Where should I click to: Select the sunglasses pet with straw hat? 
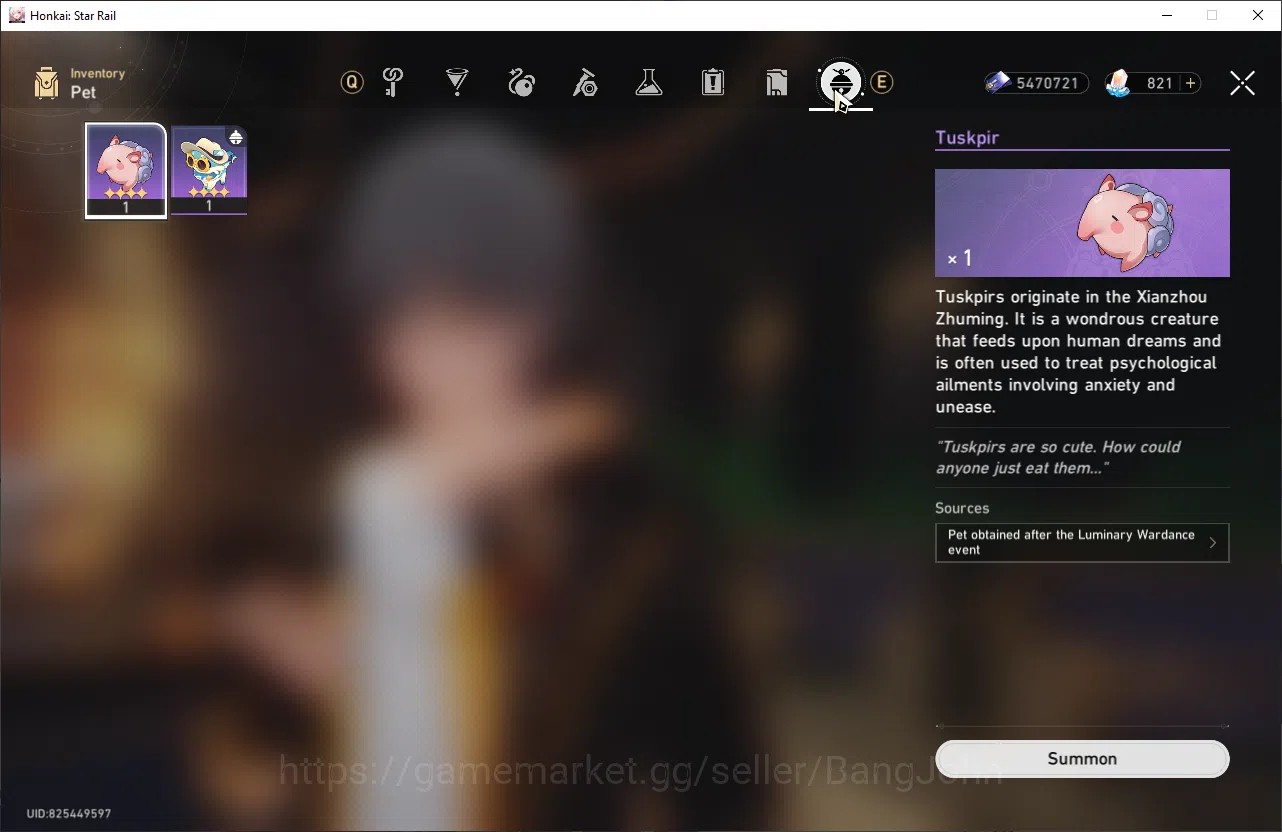[208, 170]
